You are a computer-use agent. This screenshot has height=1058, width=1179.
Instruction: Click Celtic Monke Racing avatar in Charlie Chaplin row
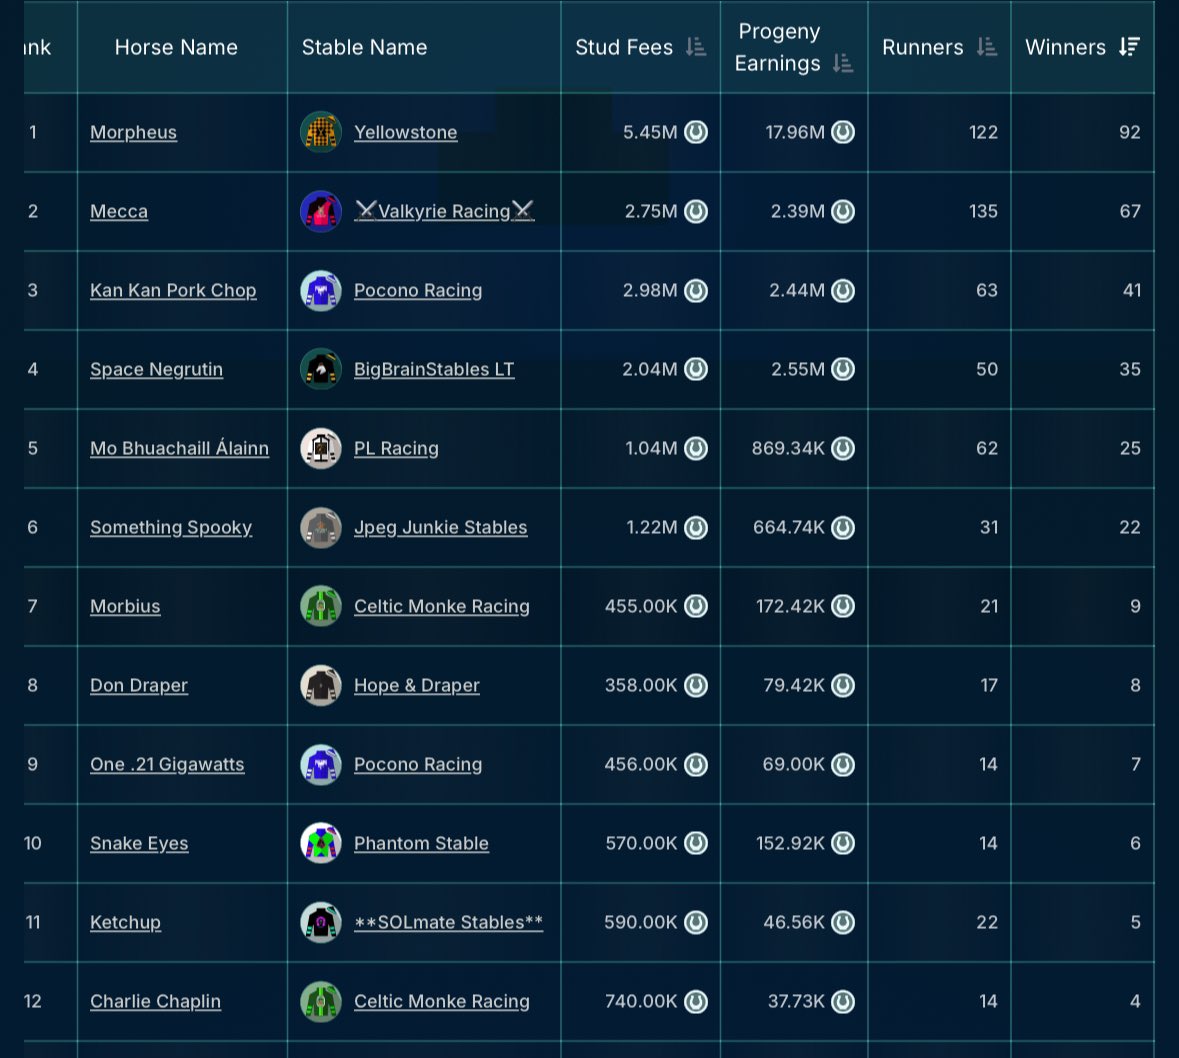321,1001
